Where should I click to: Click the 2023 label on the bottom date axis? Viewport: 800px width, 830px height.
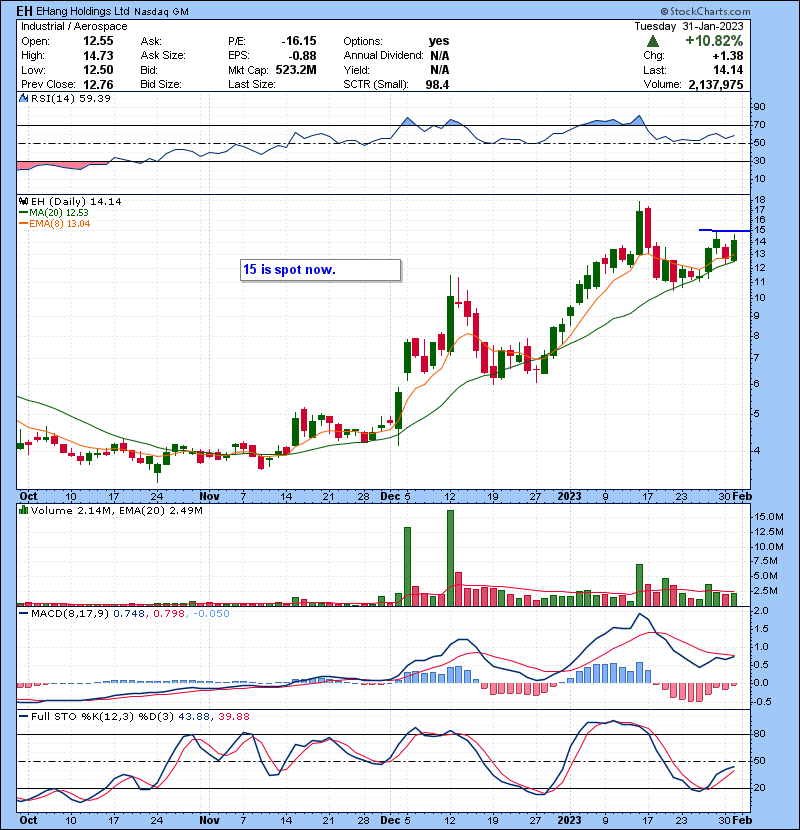570,820
